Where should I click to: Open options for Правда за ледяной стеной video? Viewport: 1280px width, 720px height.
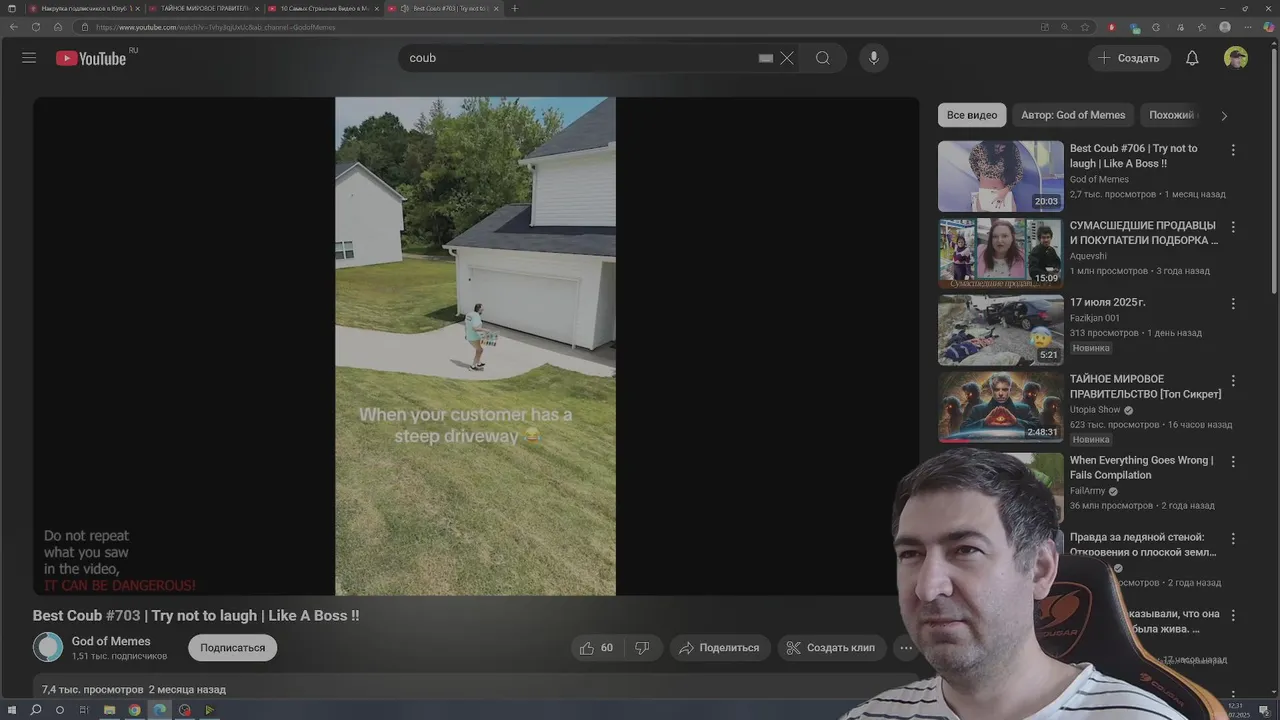point(1233,539)
